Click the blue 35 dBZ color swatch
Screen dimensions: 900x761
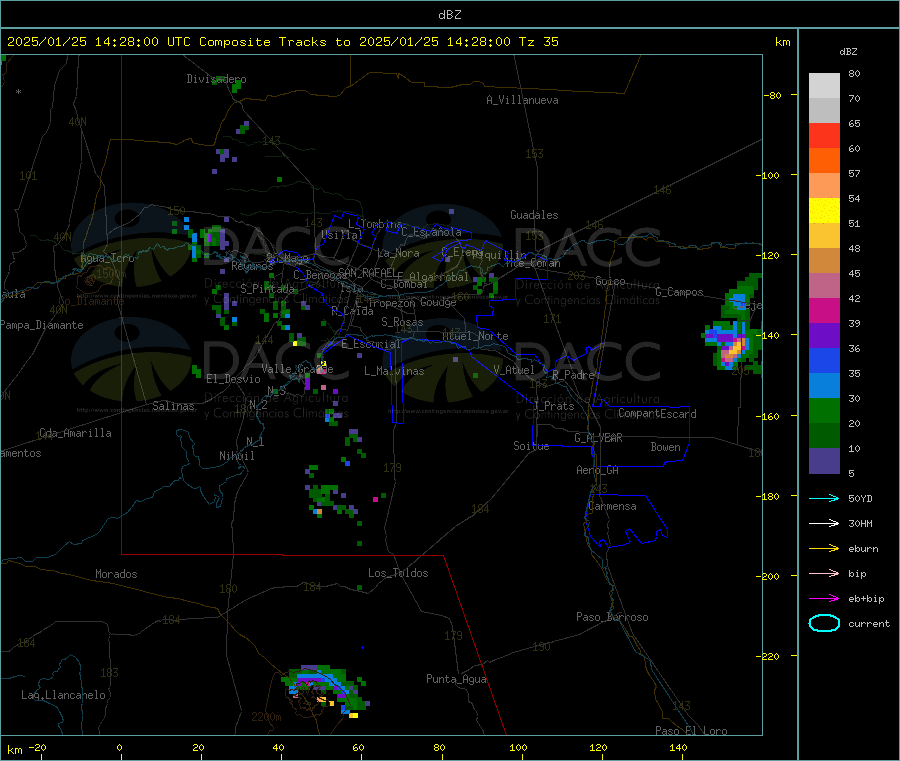[x=824, y=360]
